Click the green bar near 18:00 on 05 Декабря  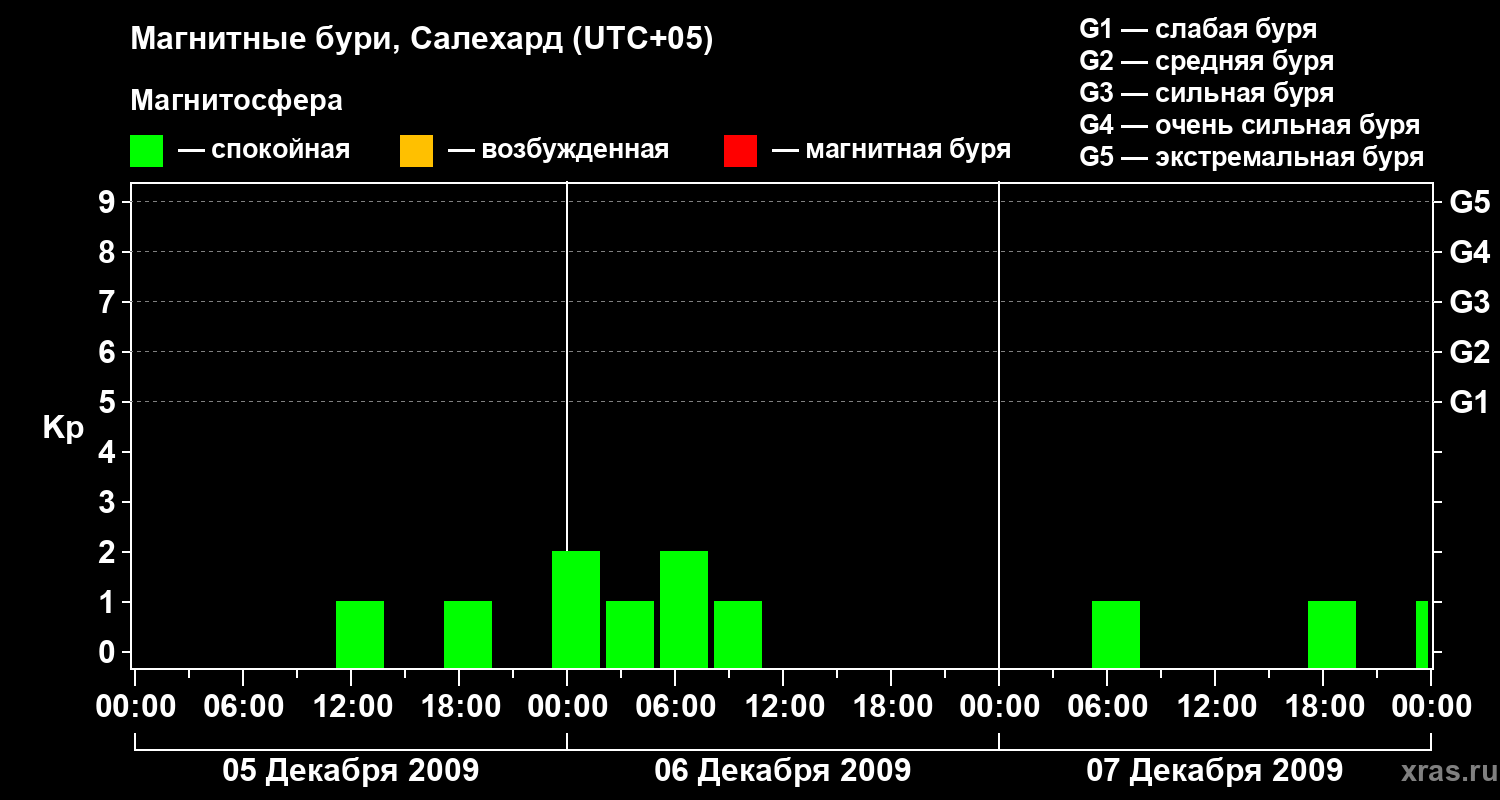point(468,634)
